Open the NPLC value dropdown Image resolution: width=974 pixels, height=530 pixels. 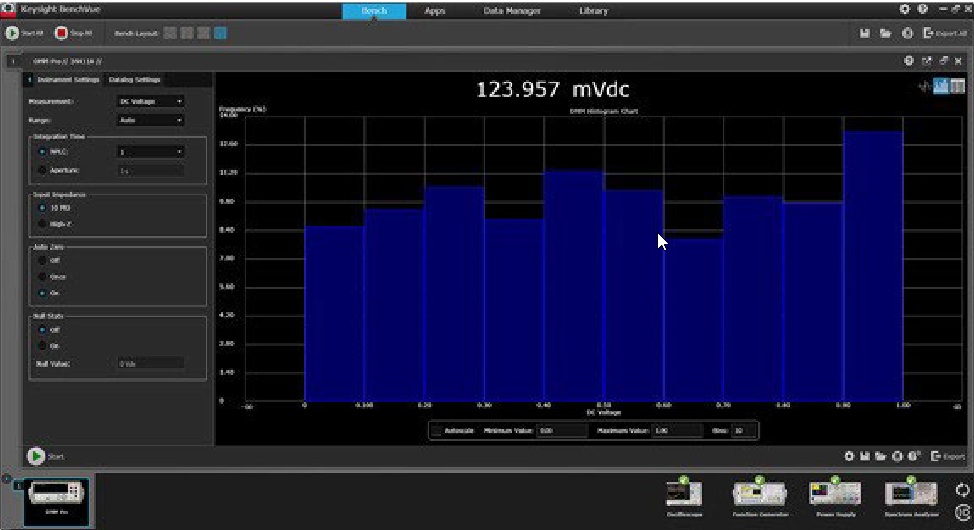[150, 152]
